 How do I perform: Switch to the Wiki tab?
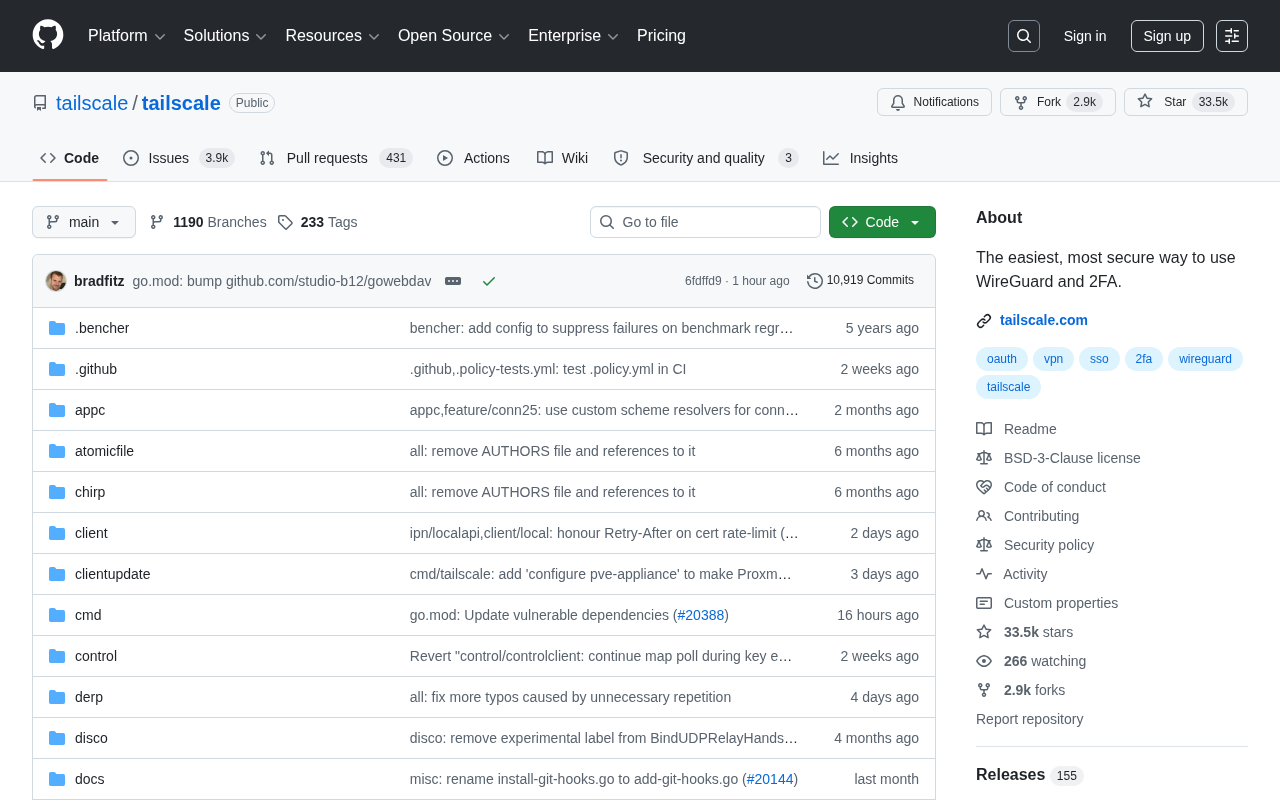pos(563,158)
